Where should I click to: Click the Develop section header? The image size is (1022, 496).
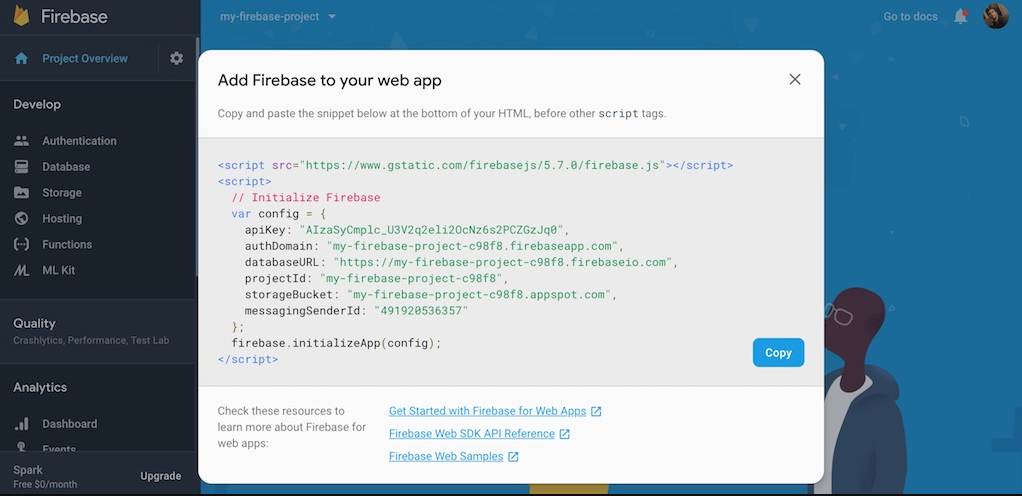(x=37, y=104)
